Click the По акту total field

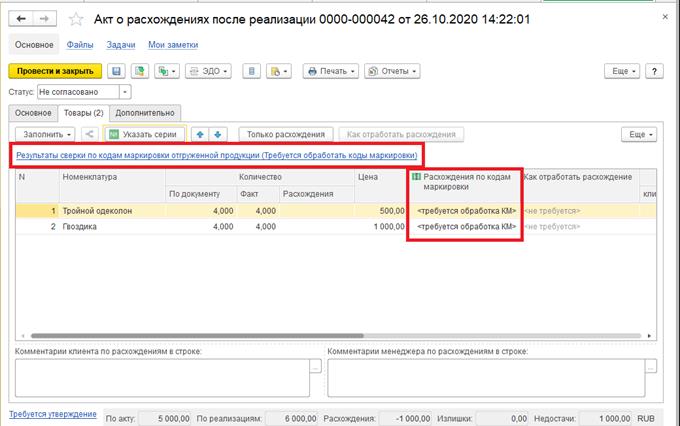[x=165, y=419]
